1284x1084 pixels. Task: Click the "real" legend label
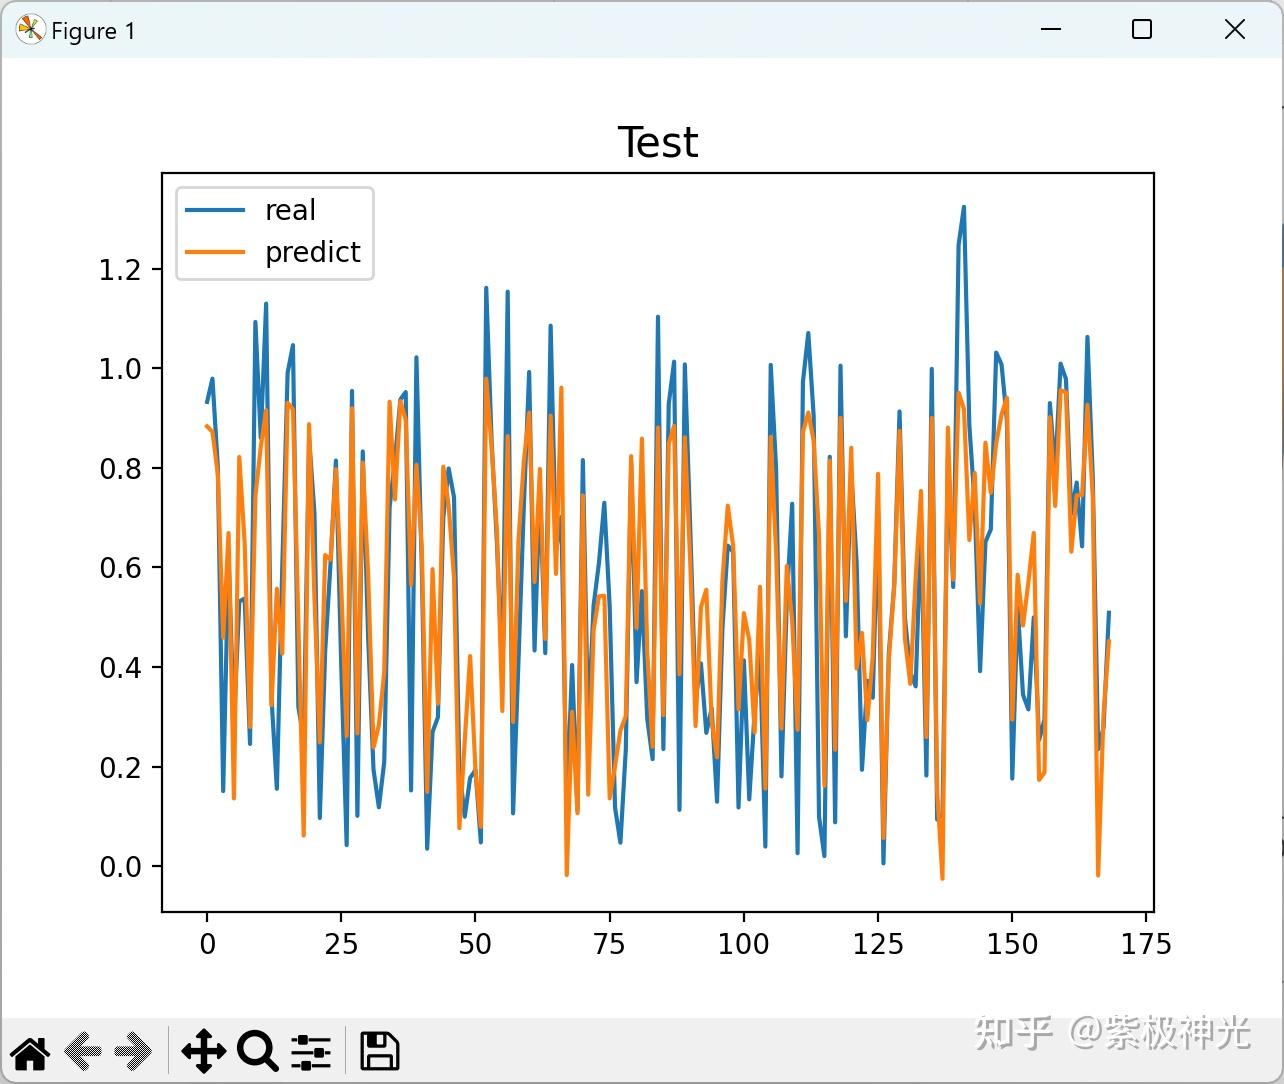coord(290,210)
